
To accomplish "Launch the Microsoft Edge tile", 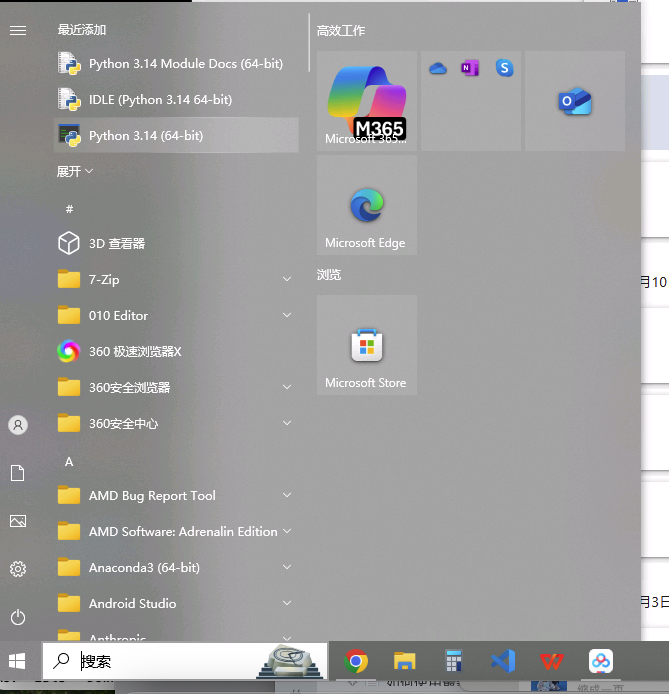I will point(367,205).
